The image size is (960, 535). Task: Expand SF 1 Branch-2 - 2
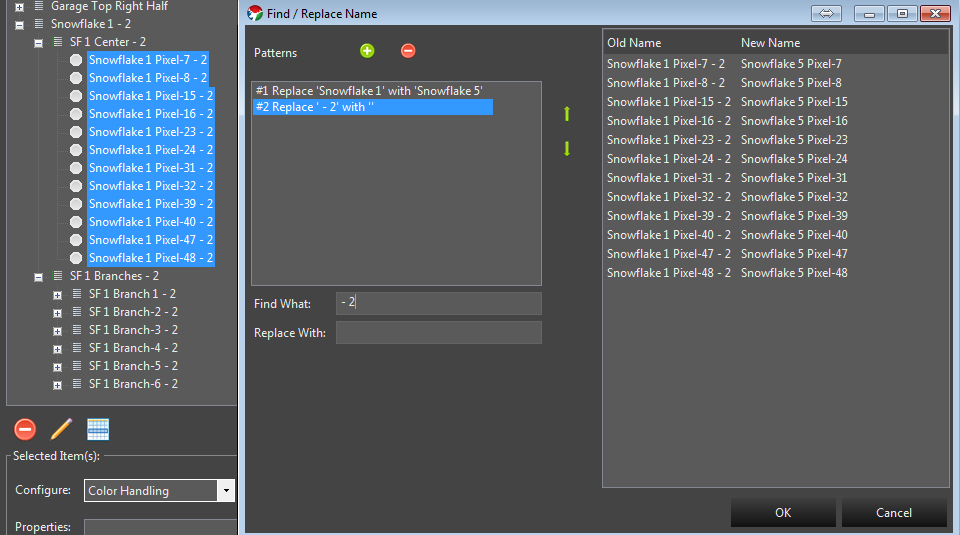point(58,313)
